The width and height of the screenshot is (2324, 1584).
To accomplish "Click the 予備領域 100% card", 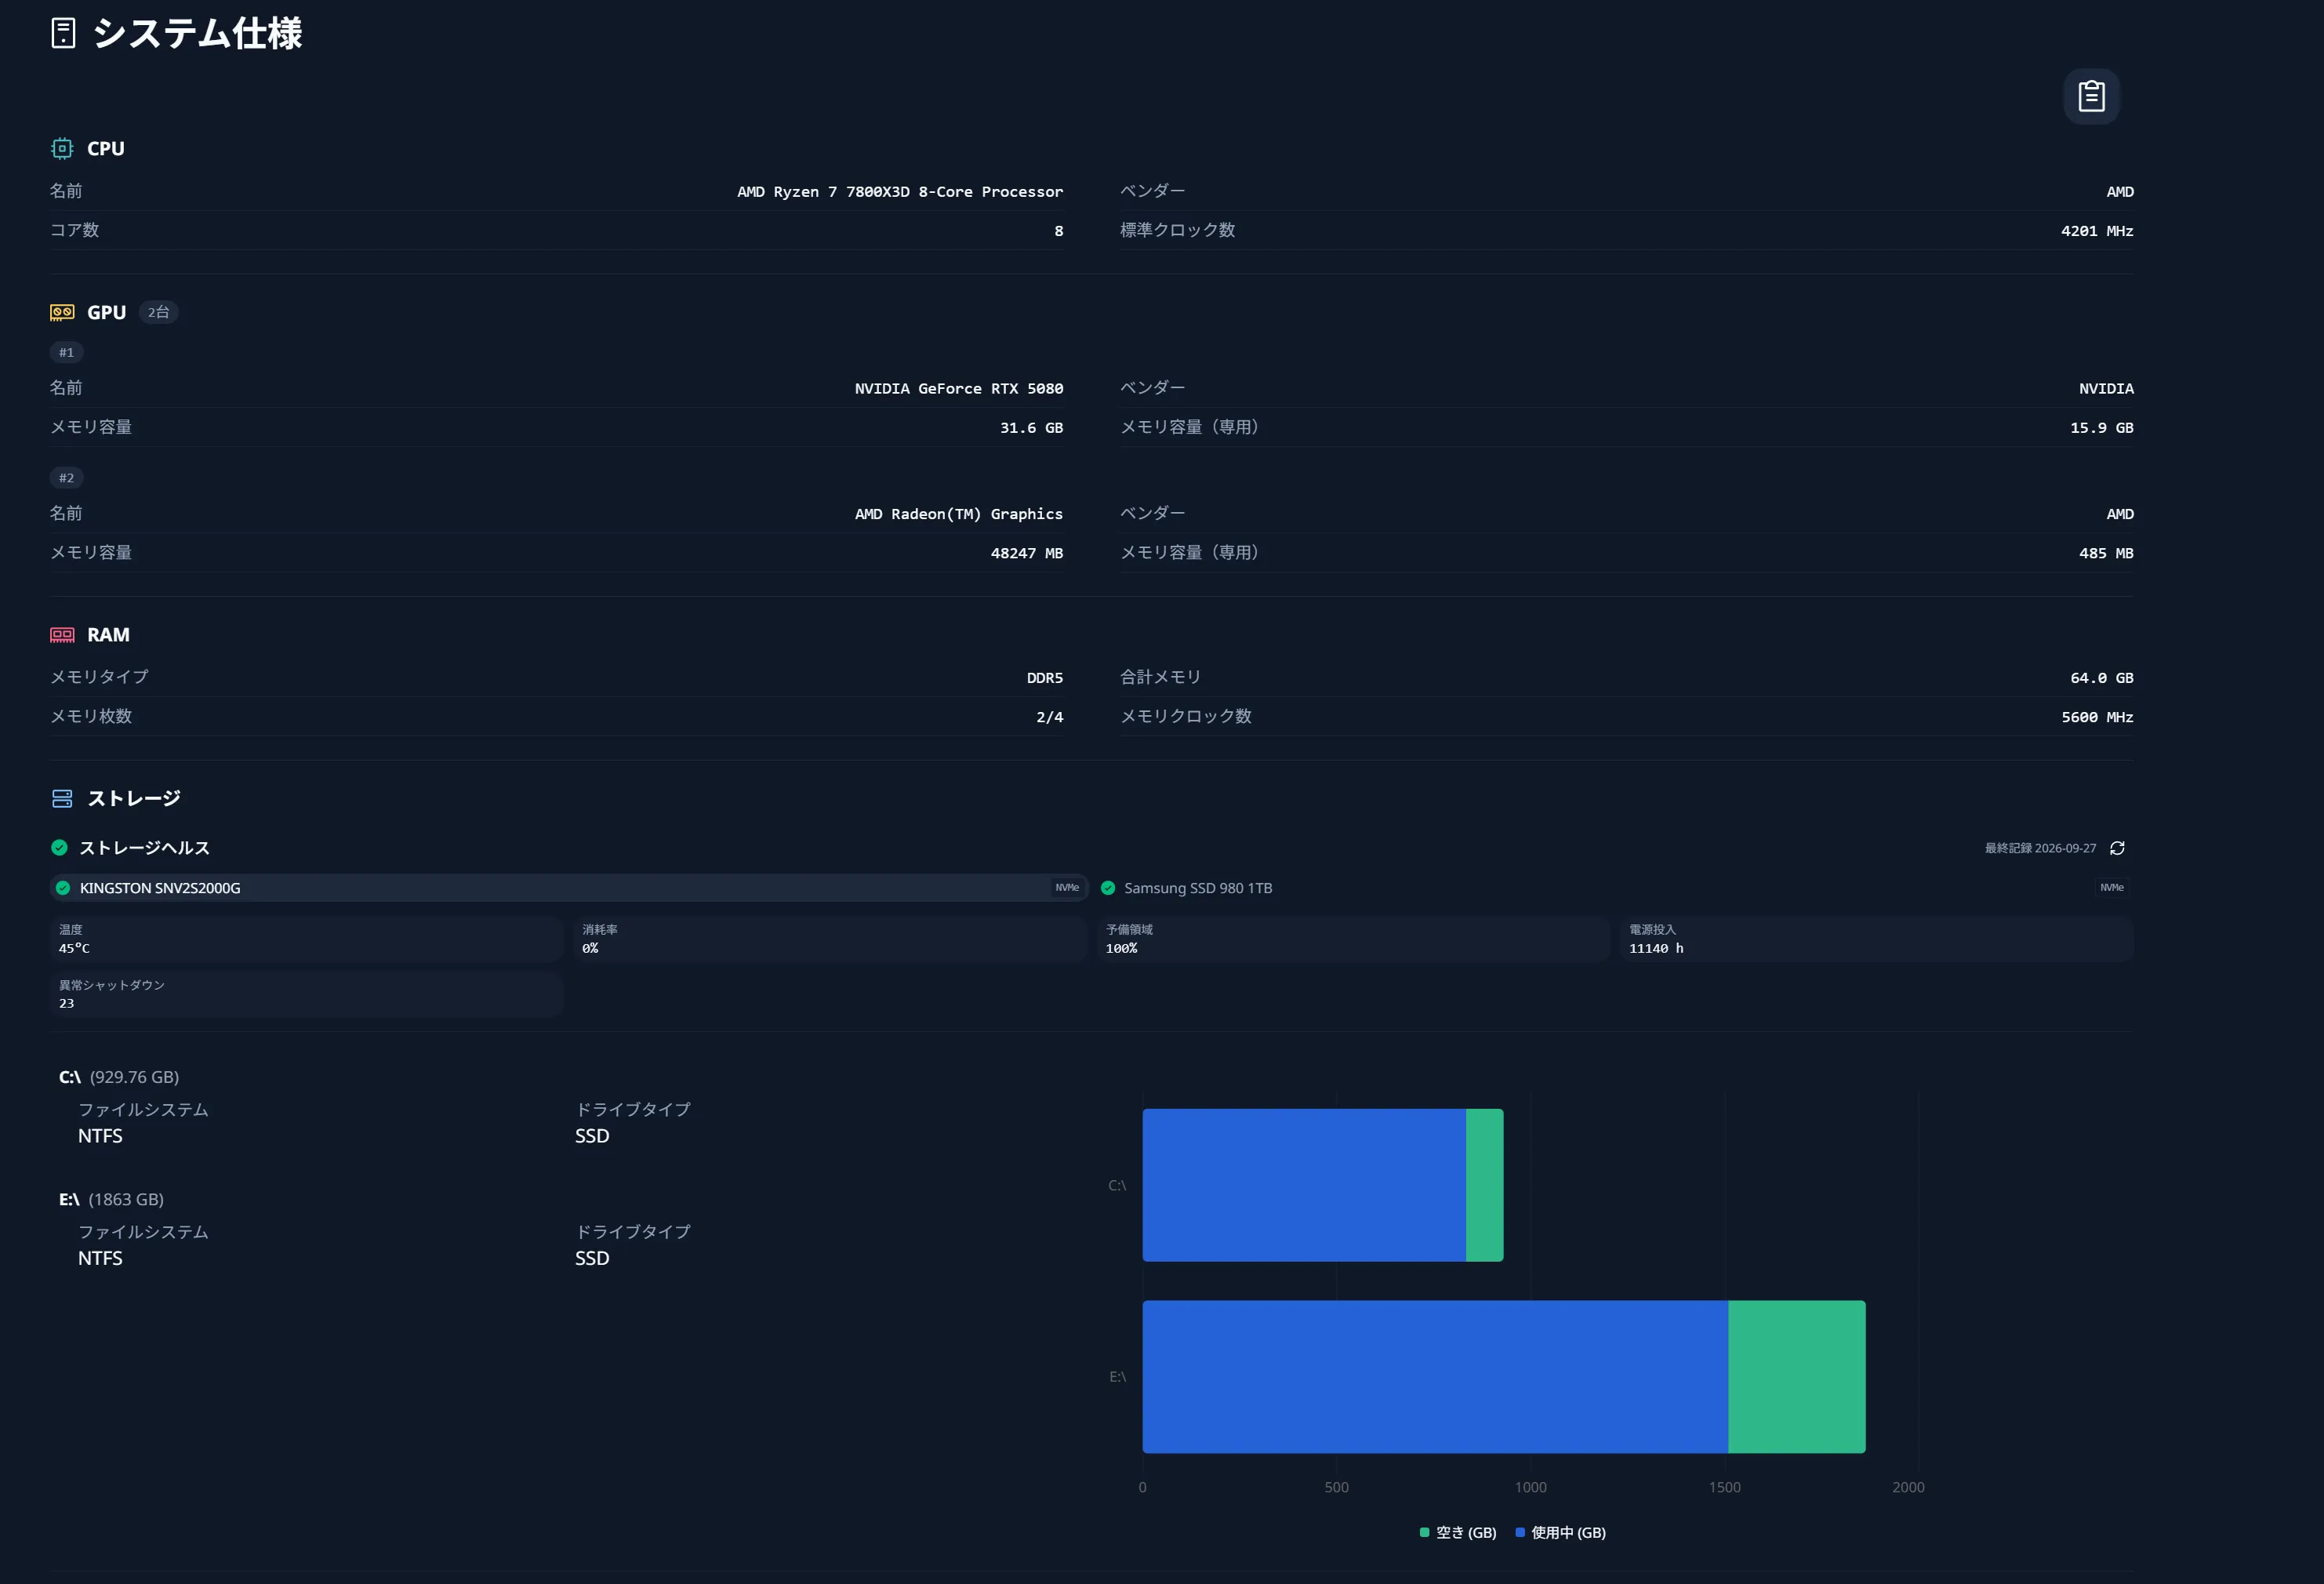I will tap(1353, 939).
